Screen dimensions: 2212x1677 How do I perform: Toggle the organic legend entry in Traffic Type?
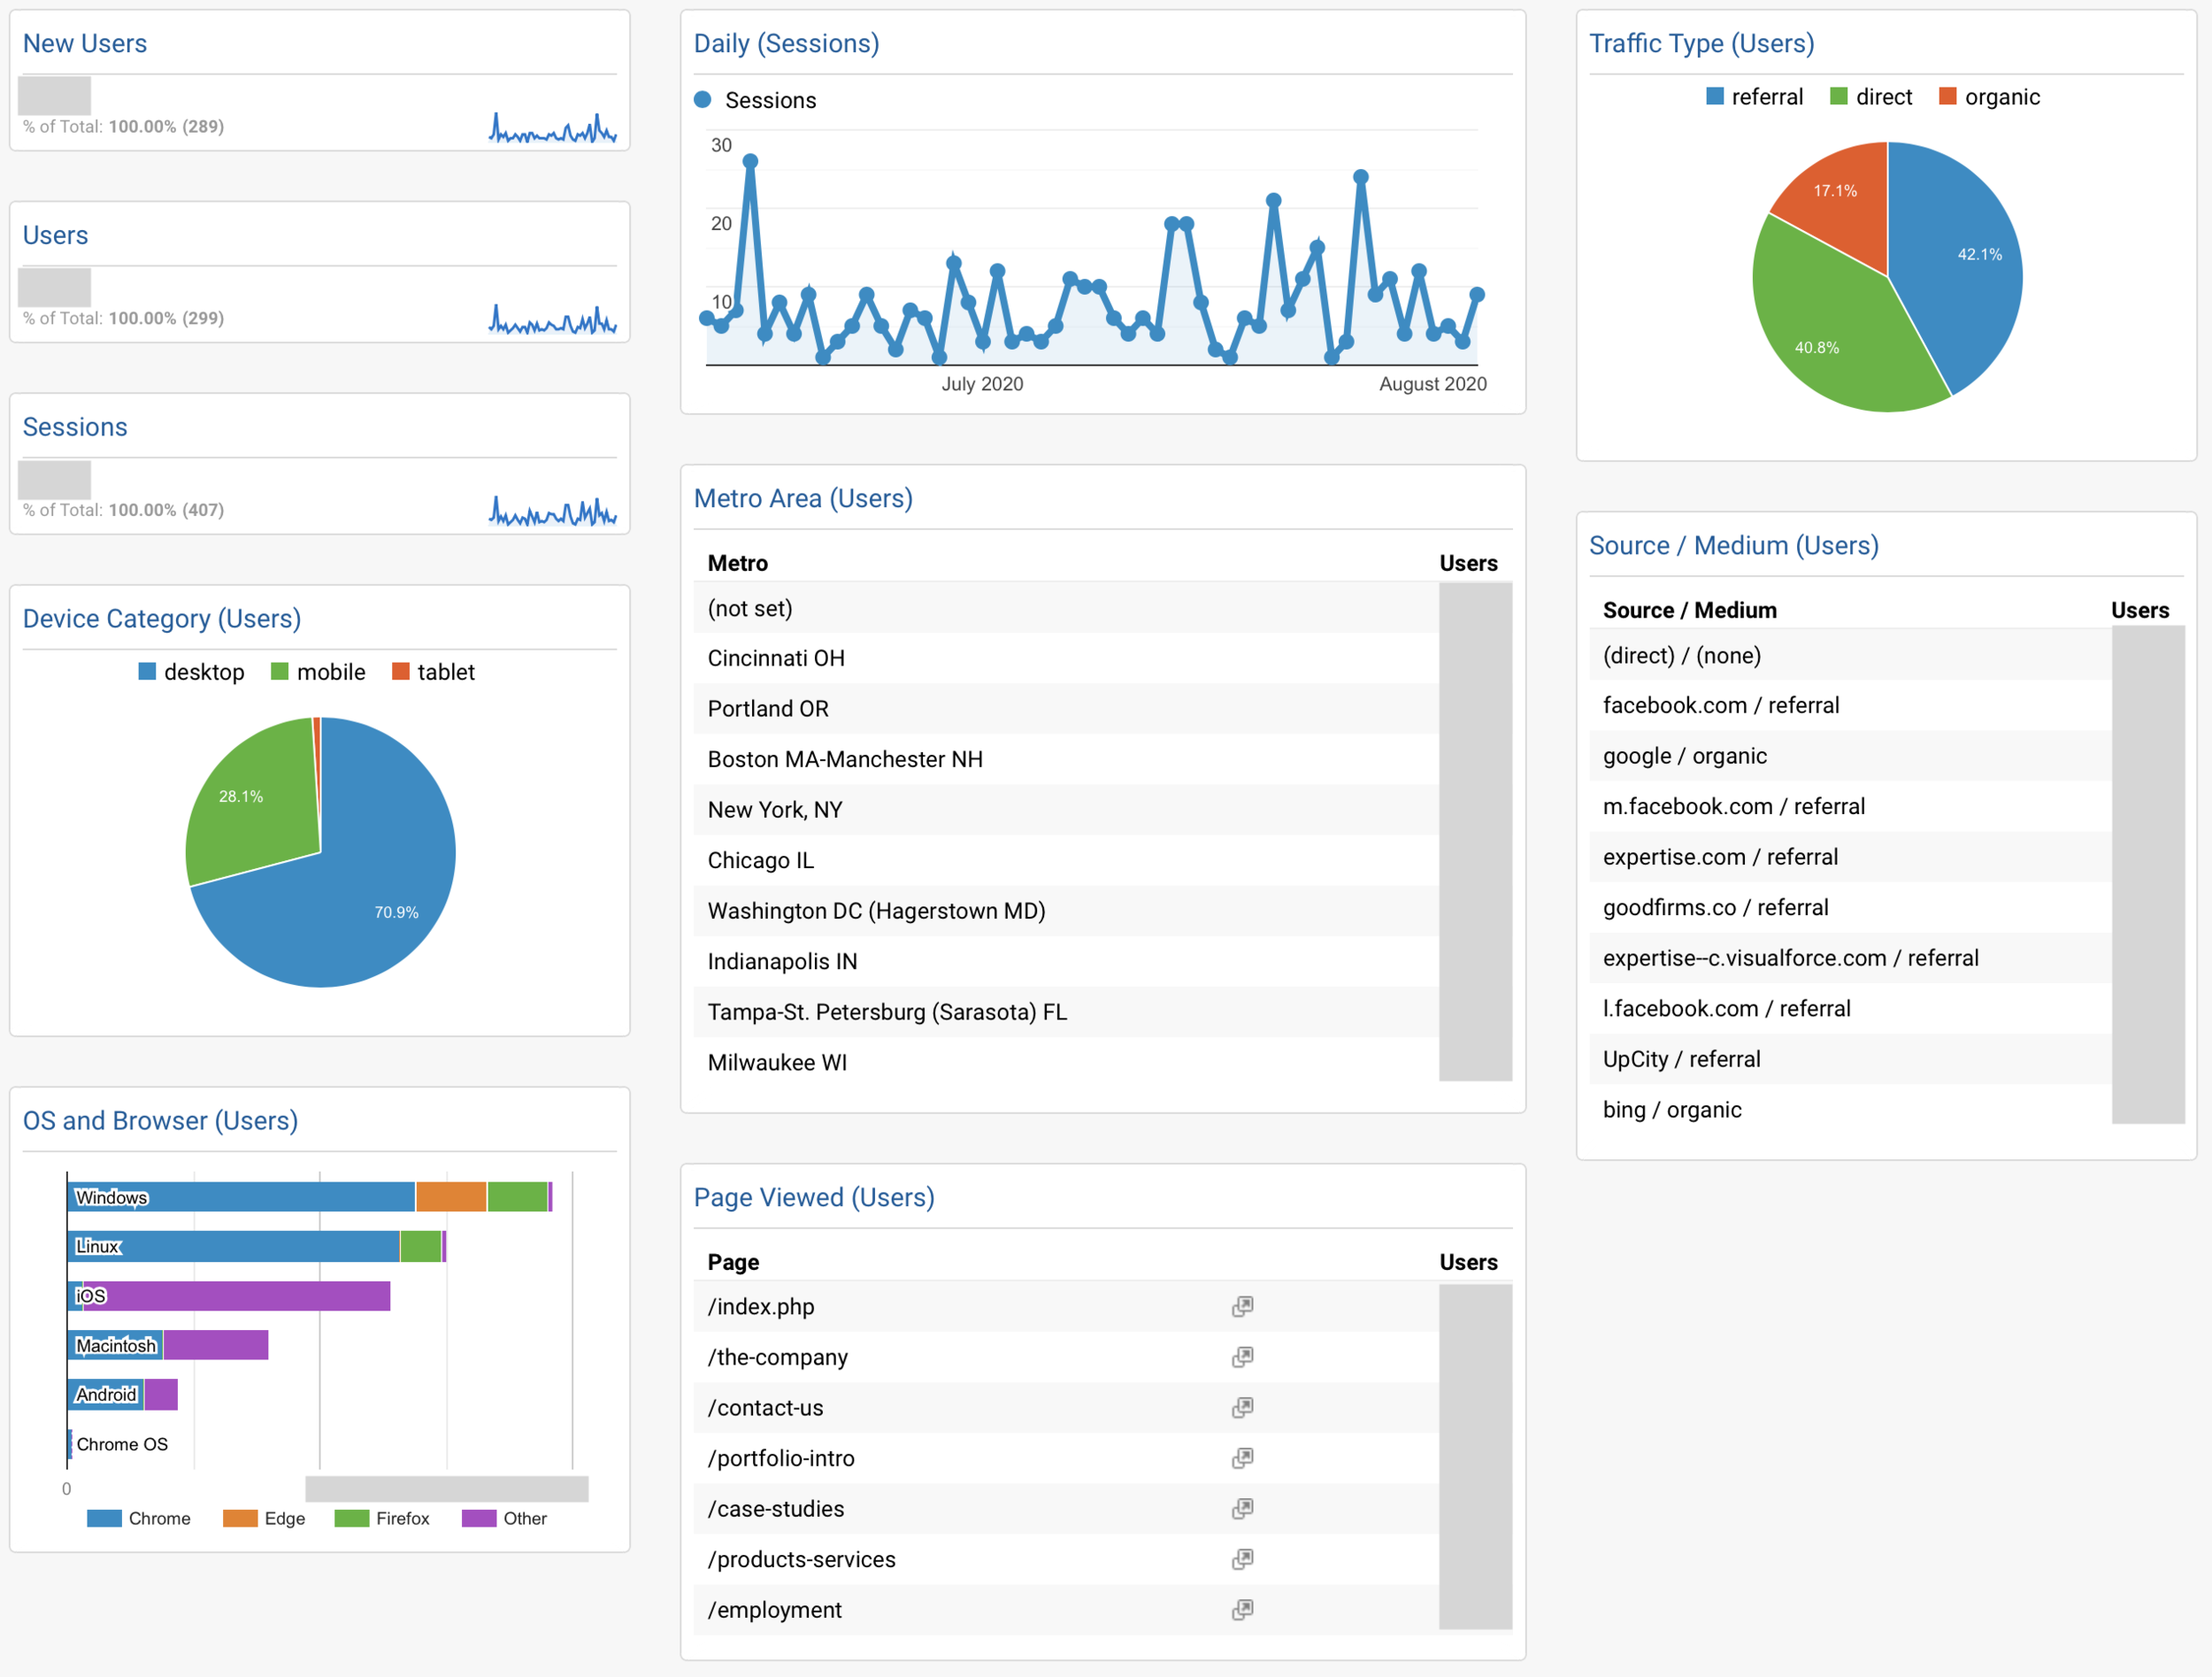click(x=2000, y=97)
